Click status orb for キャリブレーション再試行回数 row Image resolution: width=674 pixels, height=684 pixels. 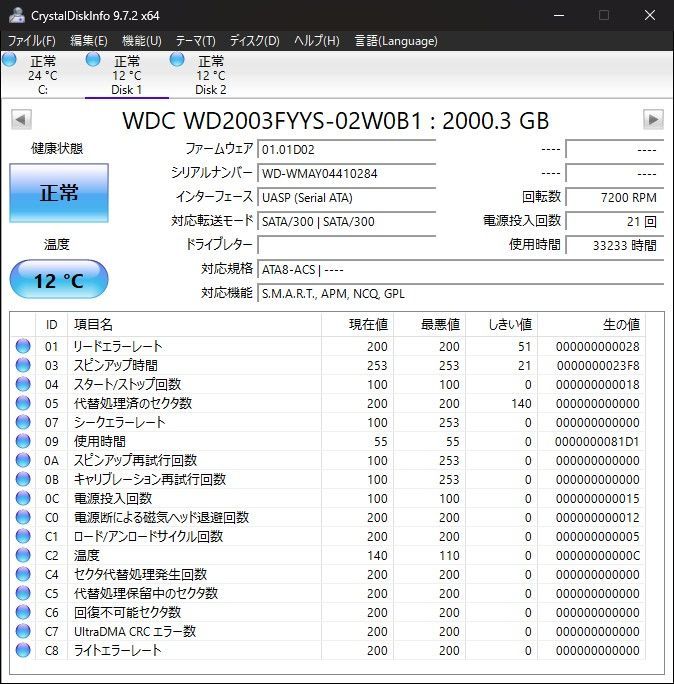(x=23, y=479)
